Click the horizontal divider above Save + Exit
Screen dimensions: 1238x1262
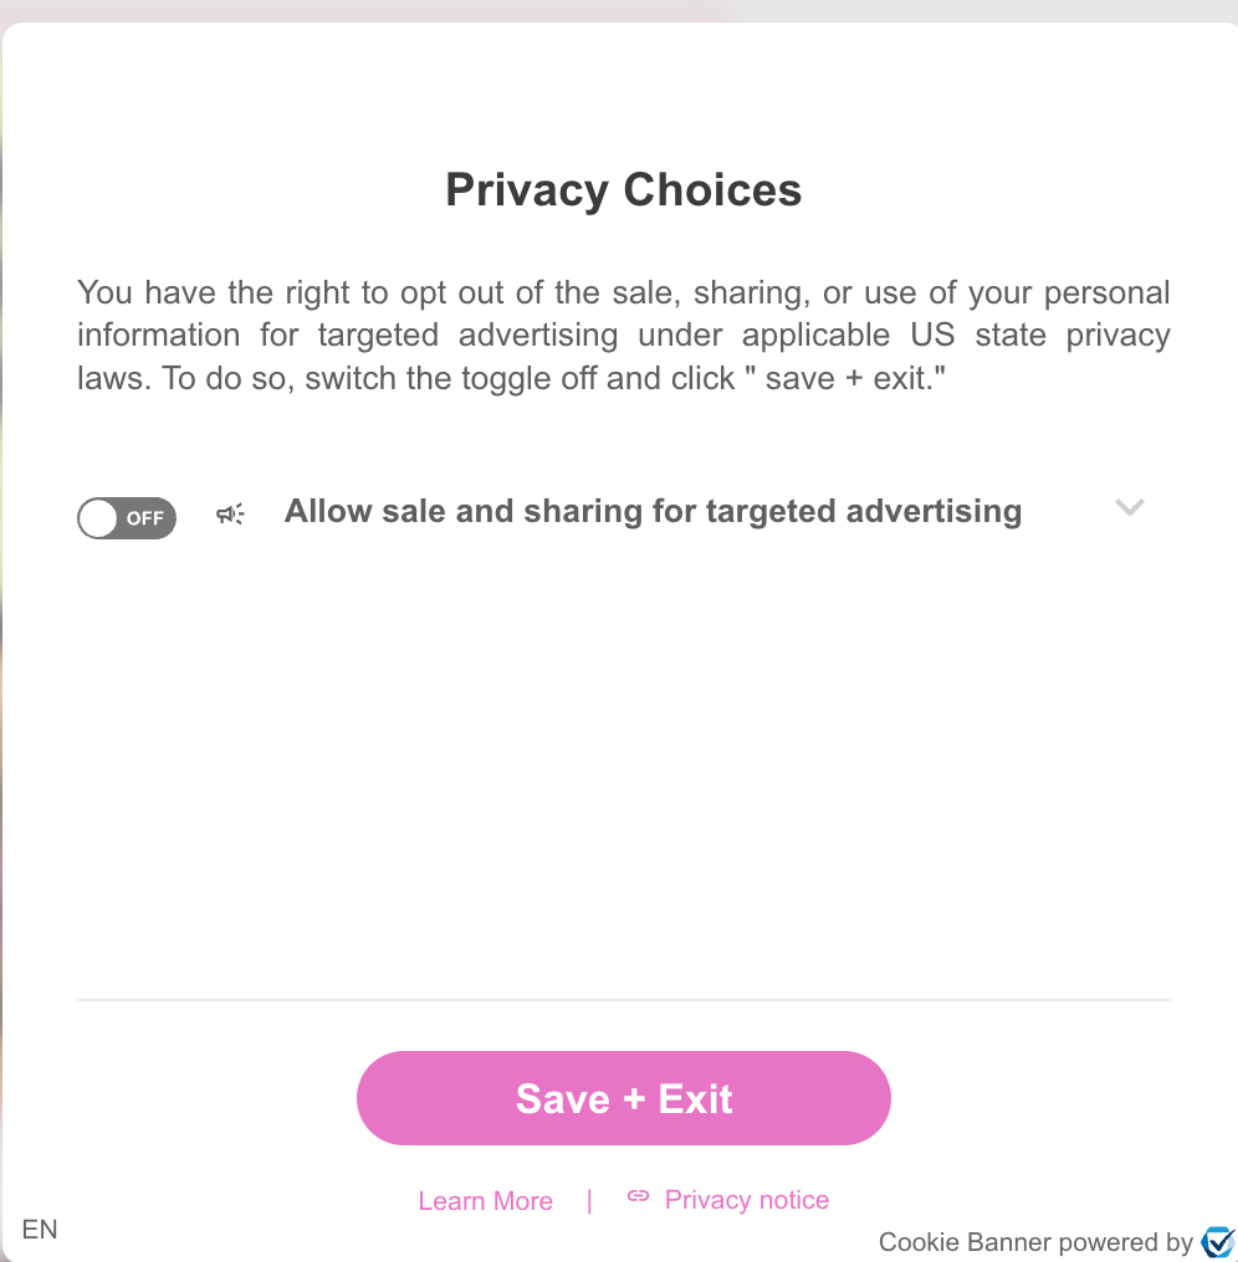click(624, 999)
